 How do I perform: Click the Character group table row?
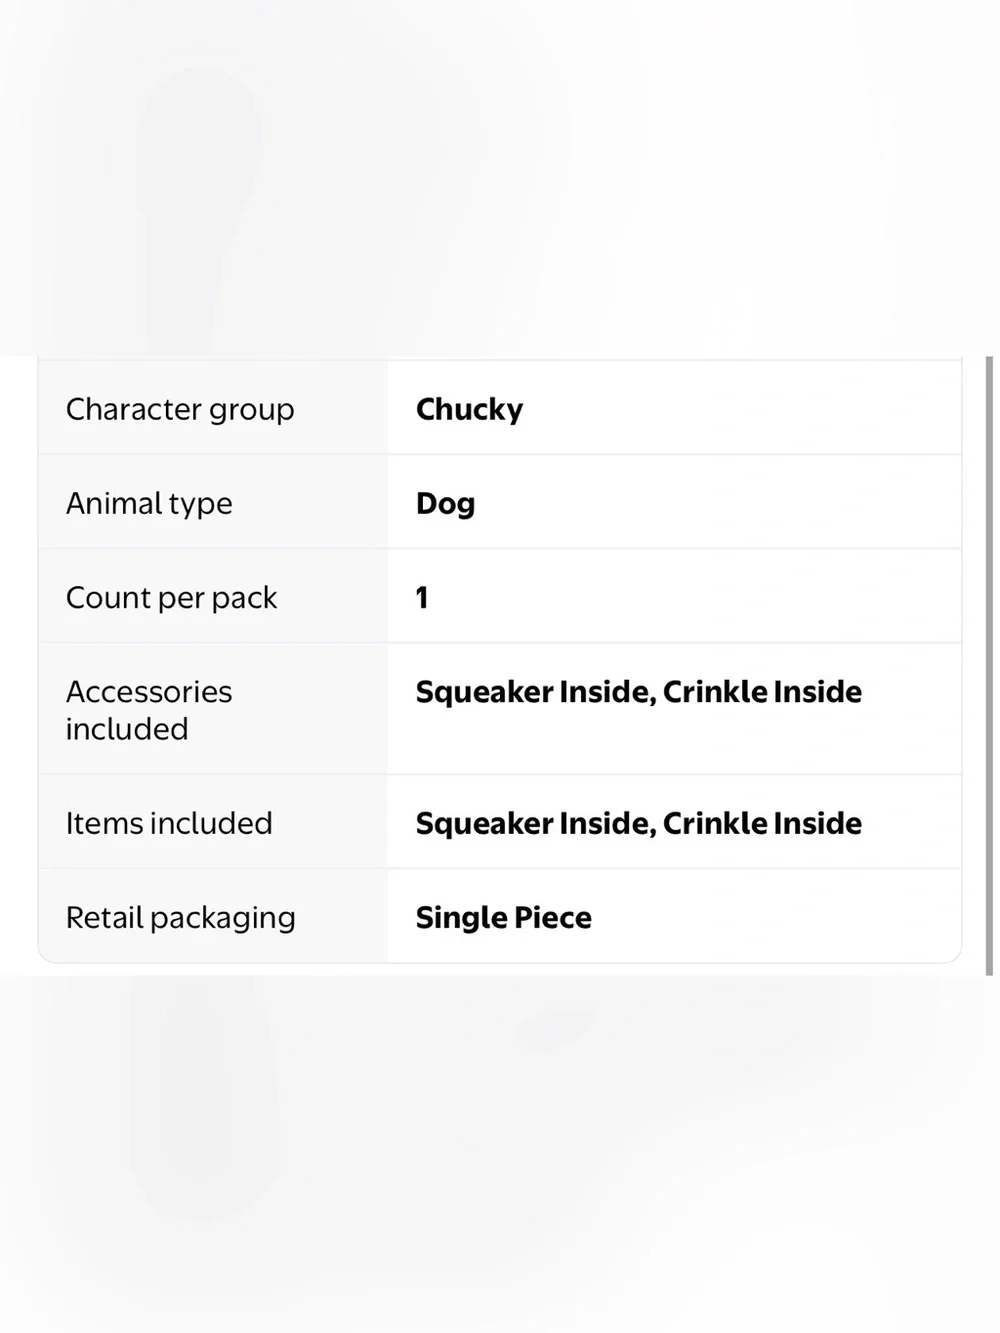[500, 408]
